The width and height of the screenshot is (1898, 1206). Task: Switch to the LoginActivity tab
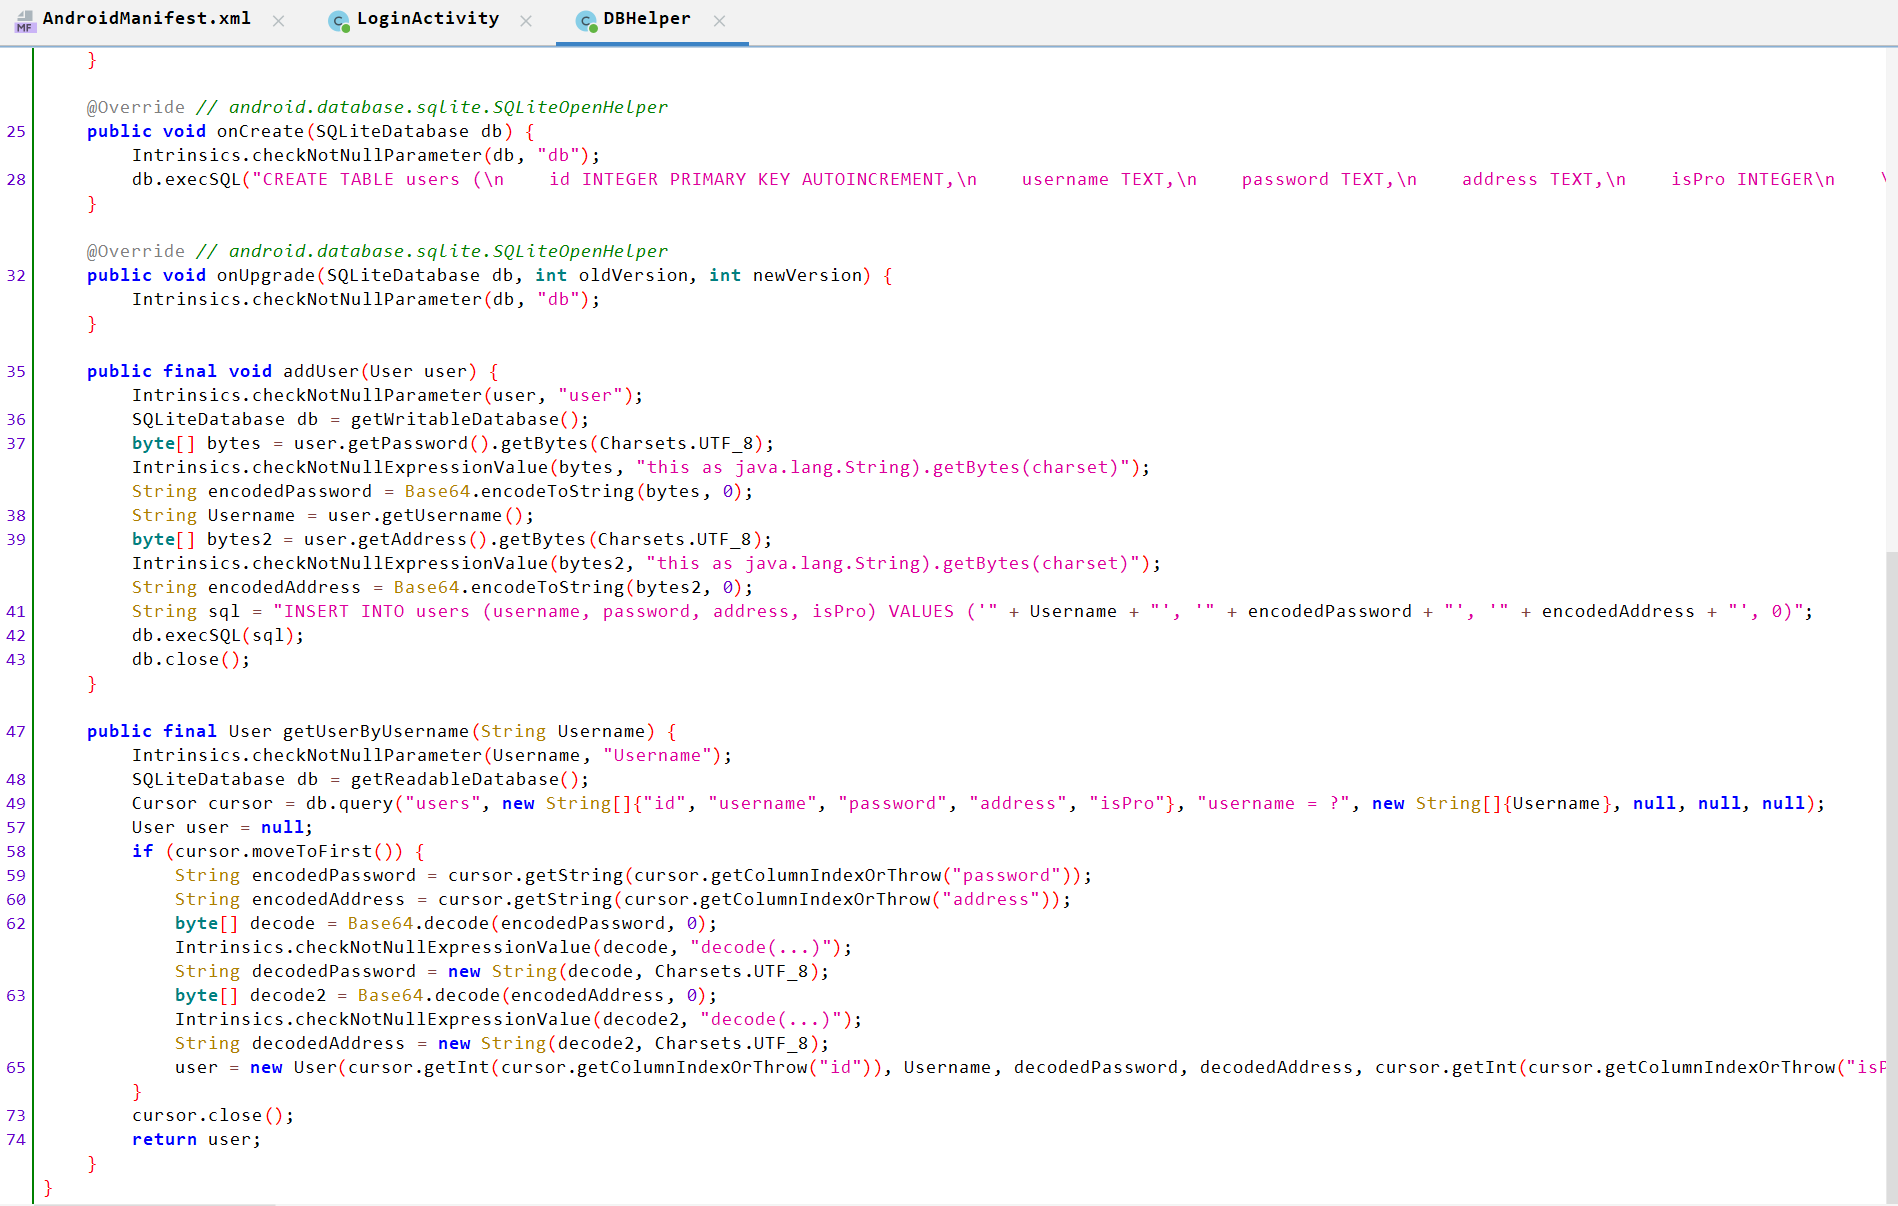pyautogui.click(x=428, y=18)
